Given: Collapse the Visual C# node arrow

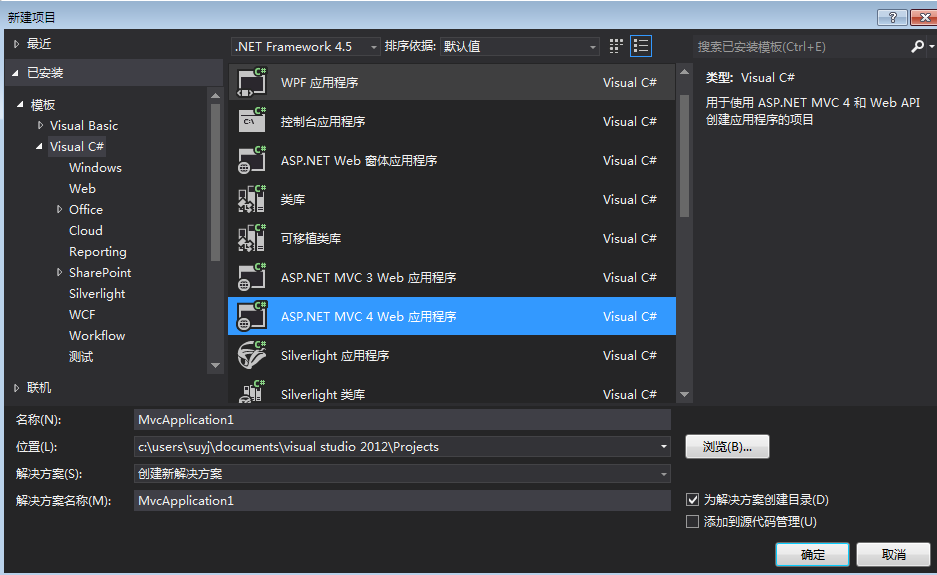Looking at the screenshot, I should [x=39, y=146].
